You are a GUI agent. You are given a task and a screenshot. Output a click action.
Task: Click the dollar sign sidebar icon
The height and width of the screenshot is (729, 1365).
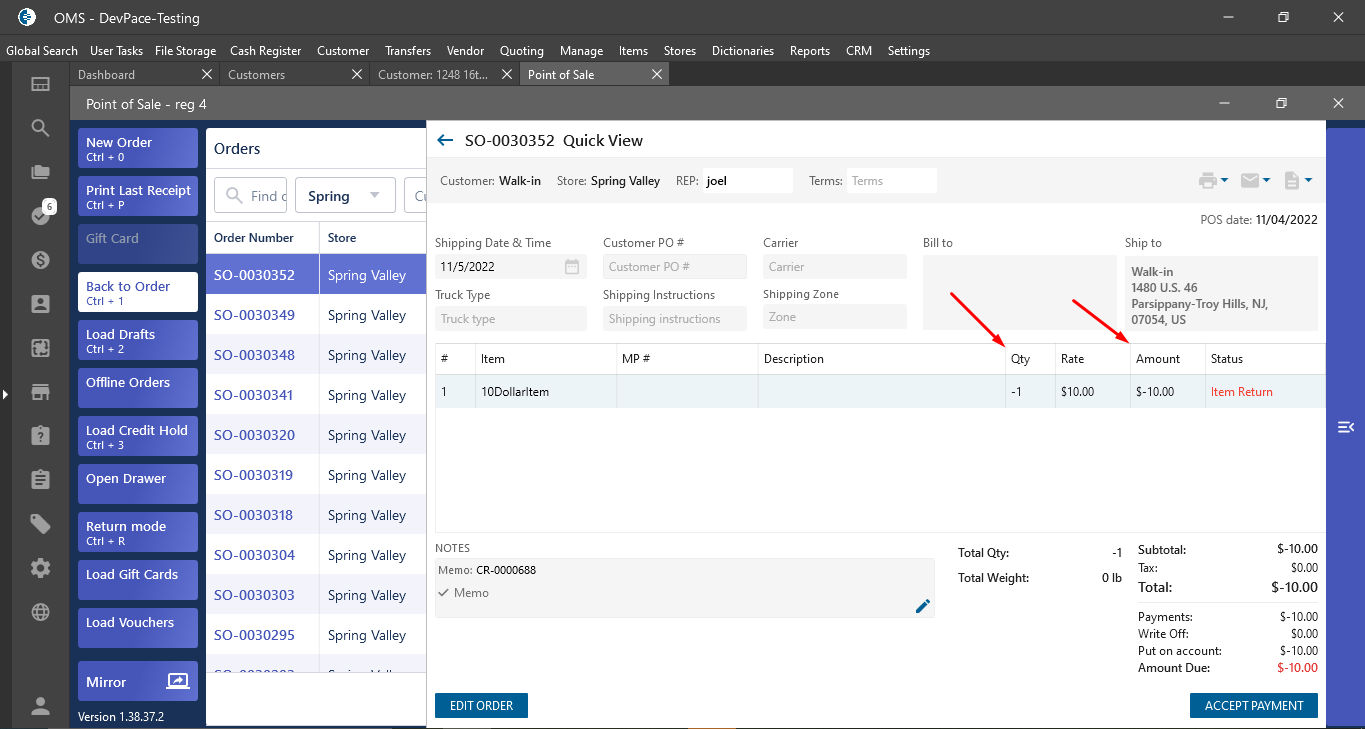(x=40, y=260)
